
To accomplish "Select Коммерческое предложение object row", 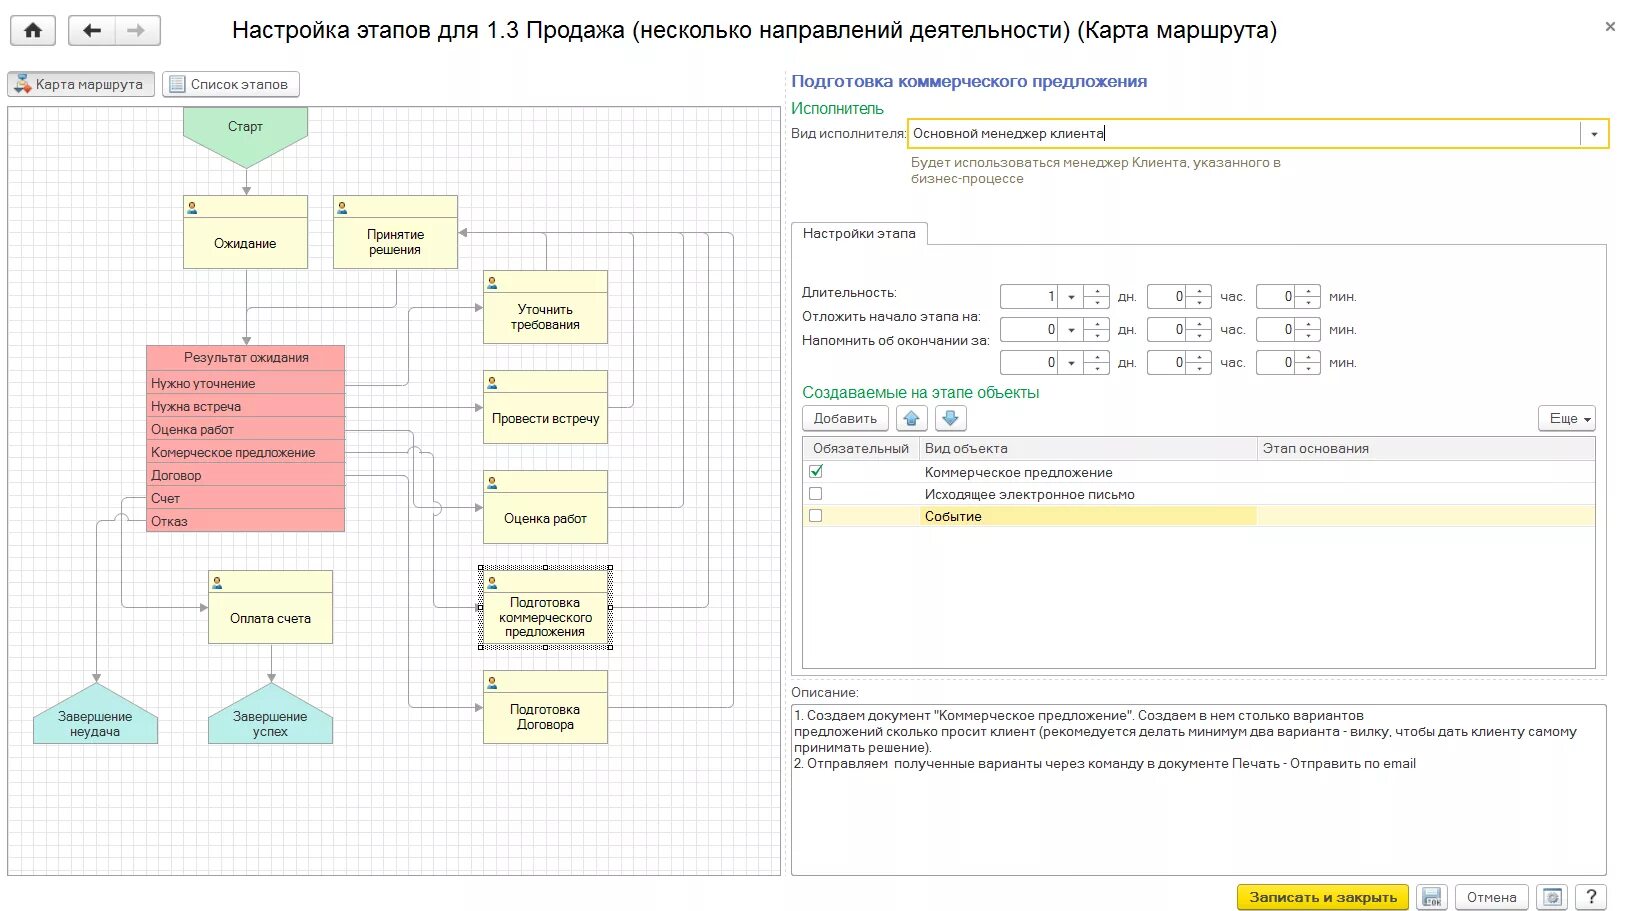I will [x=1199, y=472].
